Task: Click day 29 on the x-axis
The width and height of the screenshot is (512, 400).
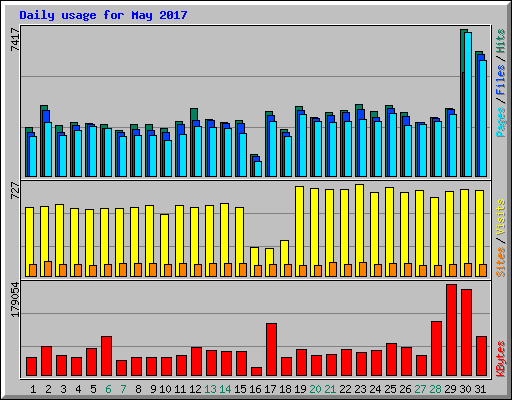Action: (450, 389)
